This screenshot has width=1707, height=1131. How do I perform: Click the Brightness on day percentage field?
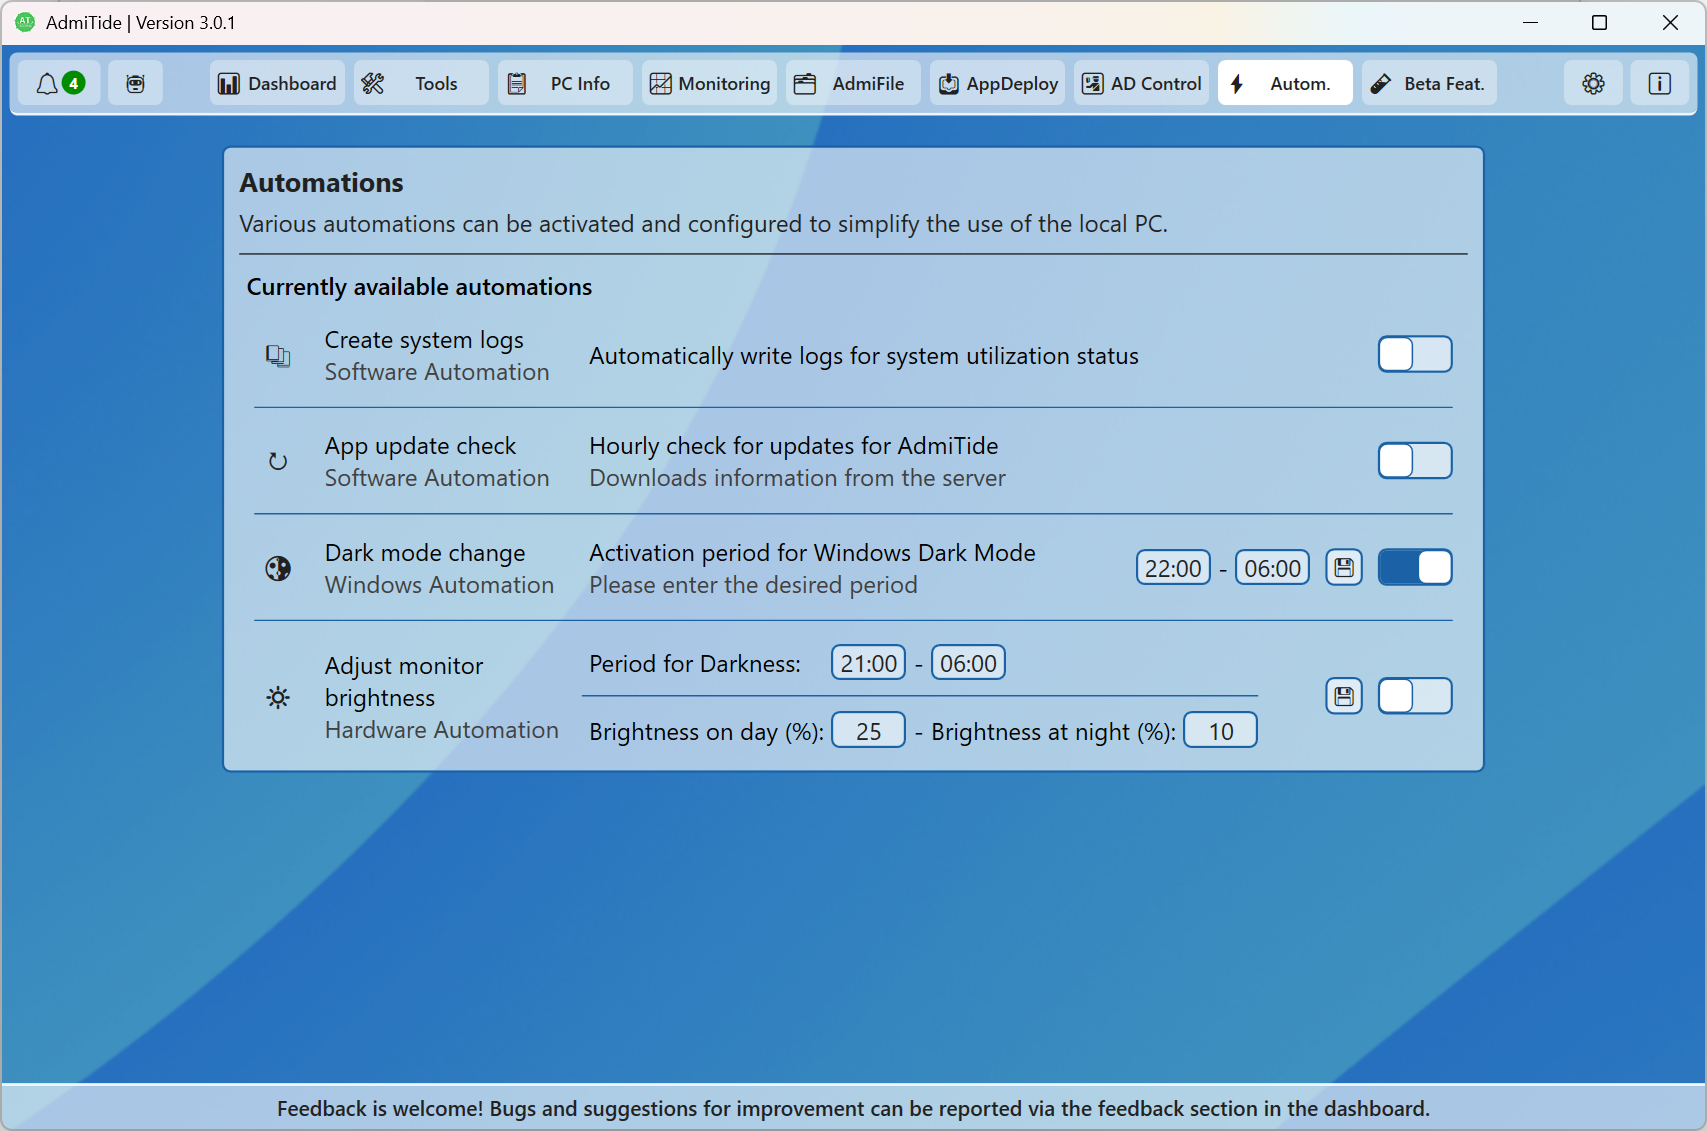click(868, 731)
